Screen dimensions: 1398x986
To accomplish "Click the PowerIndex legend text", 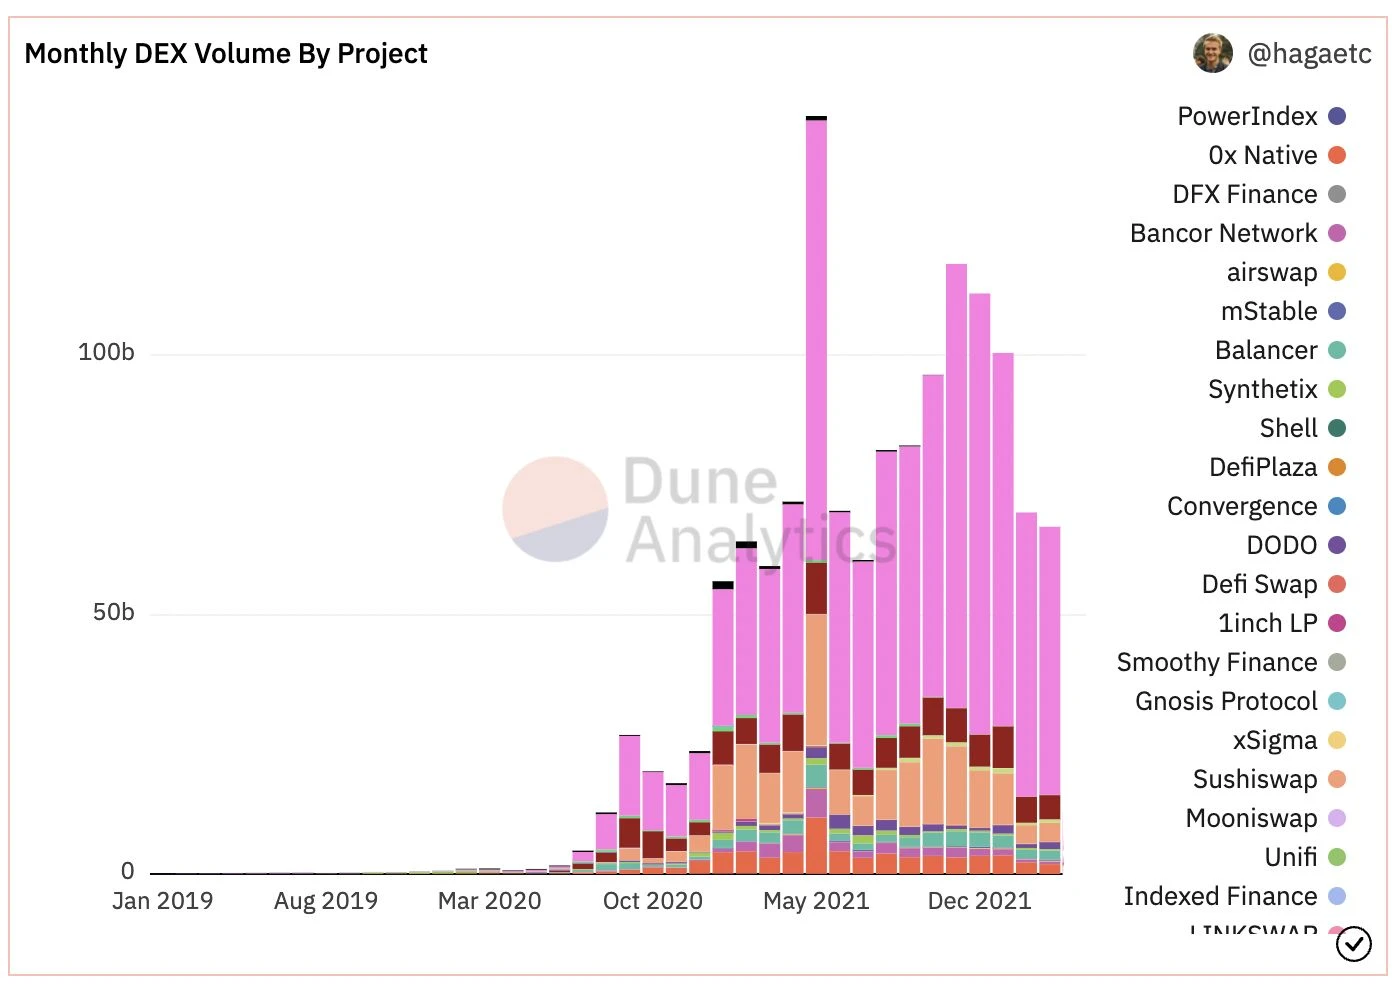I will (x=1247, y=117).
